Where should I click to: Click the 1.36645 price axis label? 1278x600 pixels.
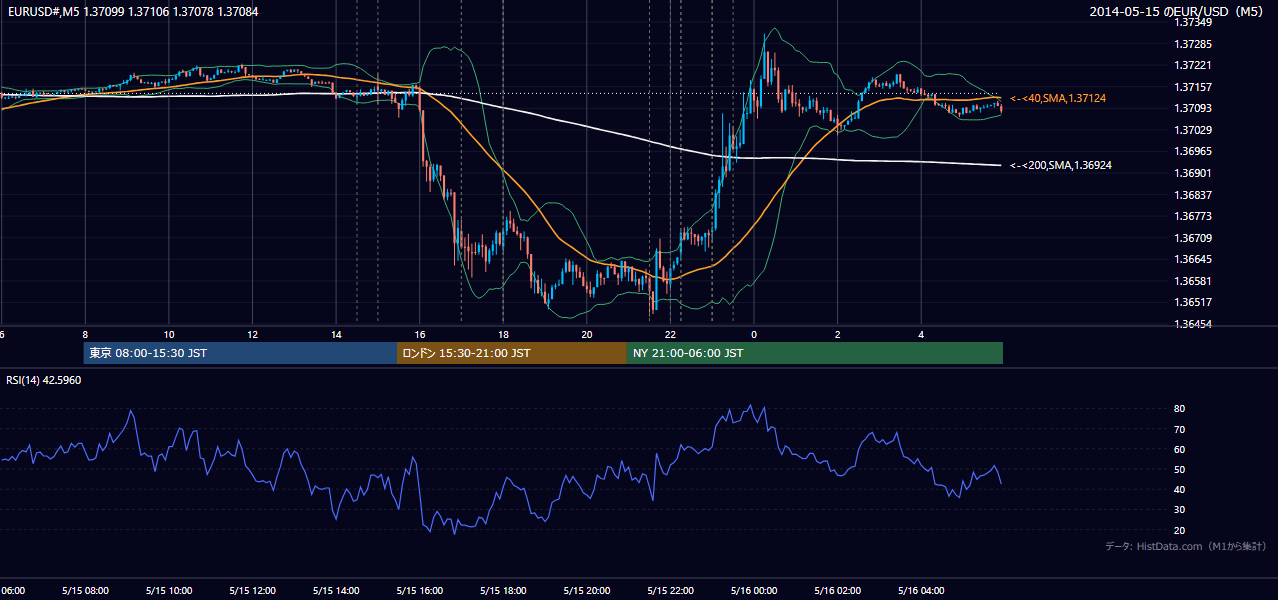point(1193,259)
